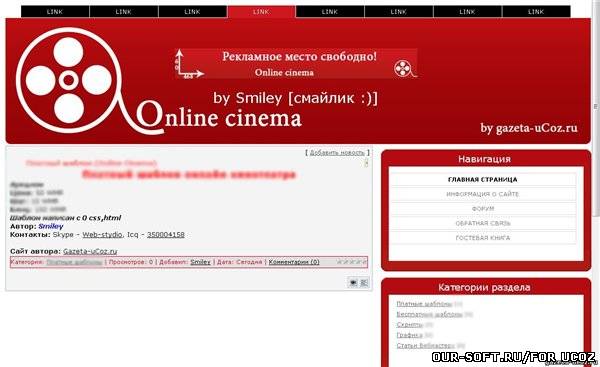Open 'ГОСТЕВАЯ КНИГА' menu item
This screenshot has width=600, height=367.
[x=483, y=238]
